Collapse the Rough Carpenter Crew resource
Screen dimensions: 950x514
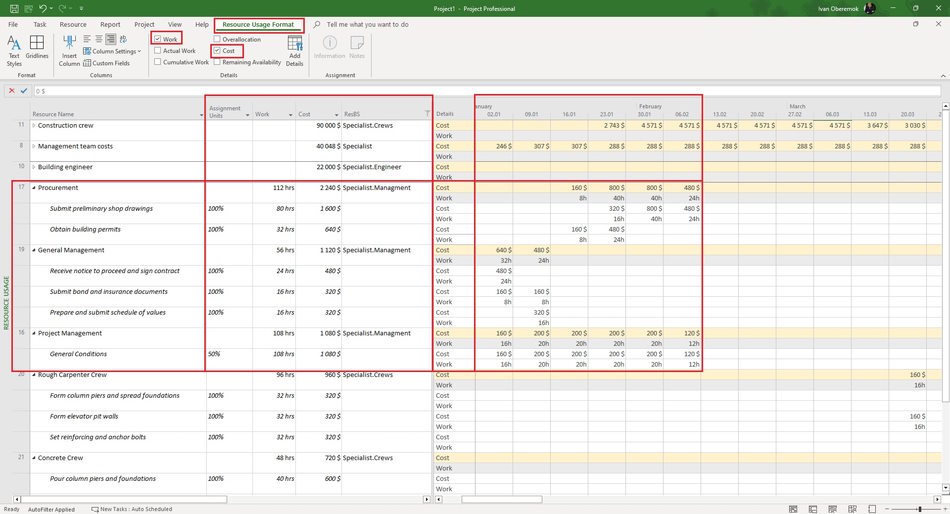pyautogui.click(x=34, y=375)
